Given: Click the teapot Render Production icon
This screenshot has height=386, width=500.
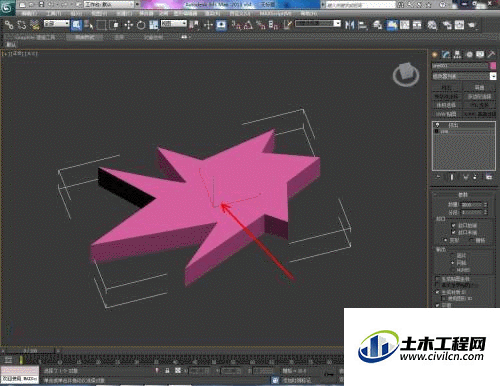Looking at the screenshot, I should [x=472, y=25].
